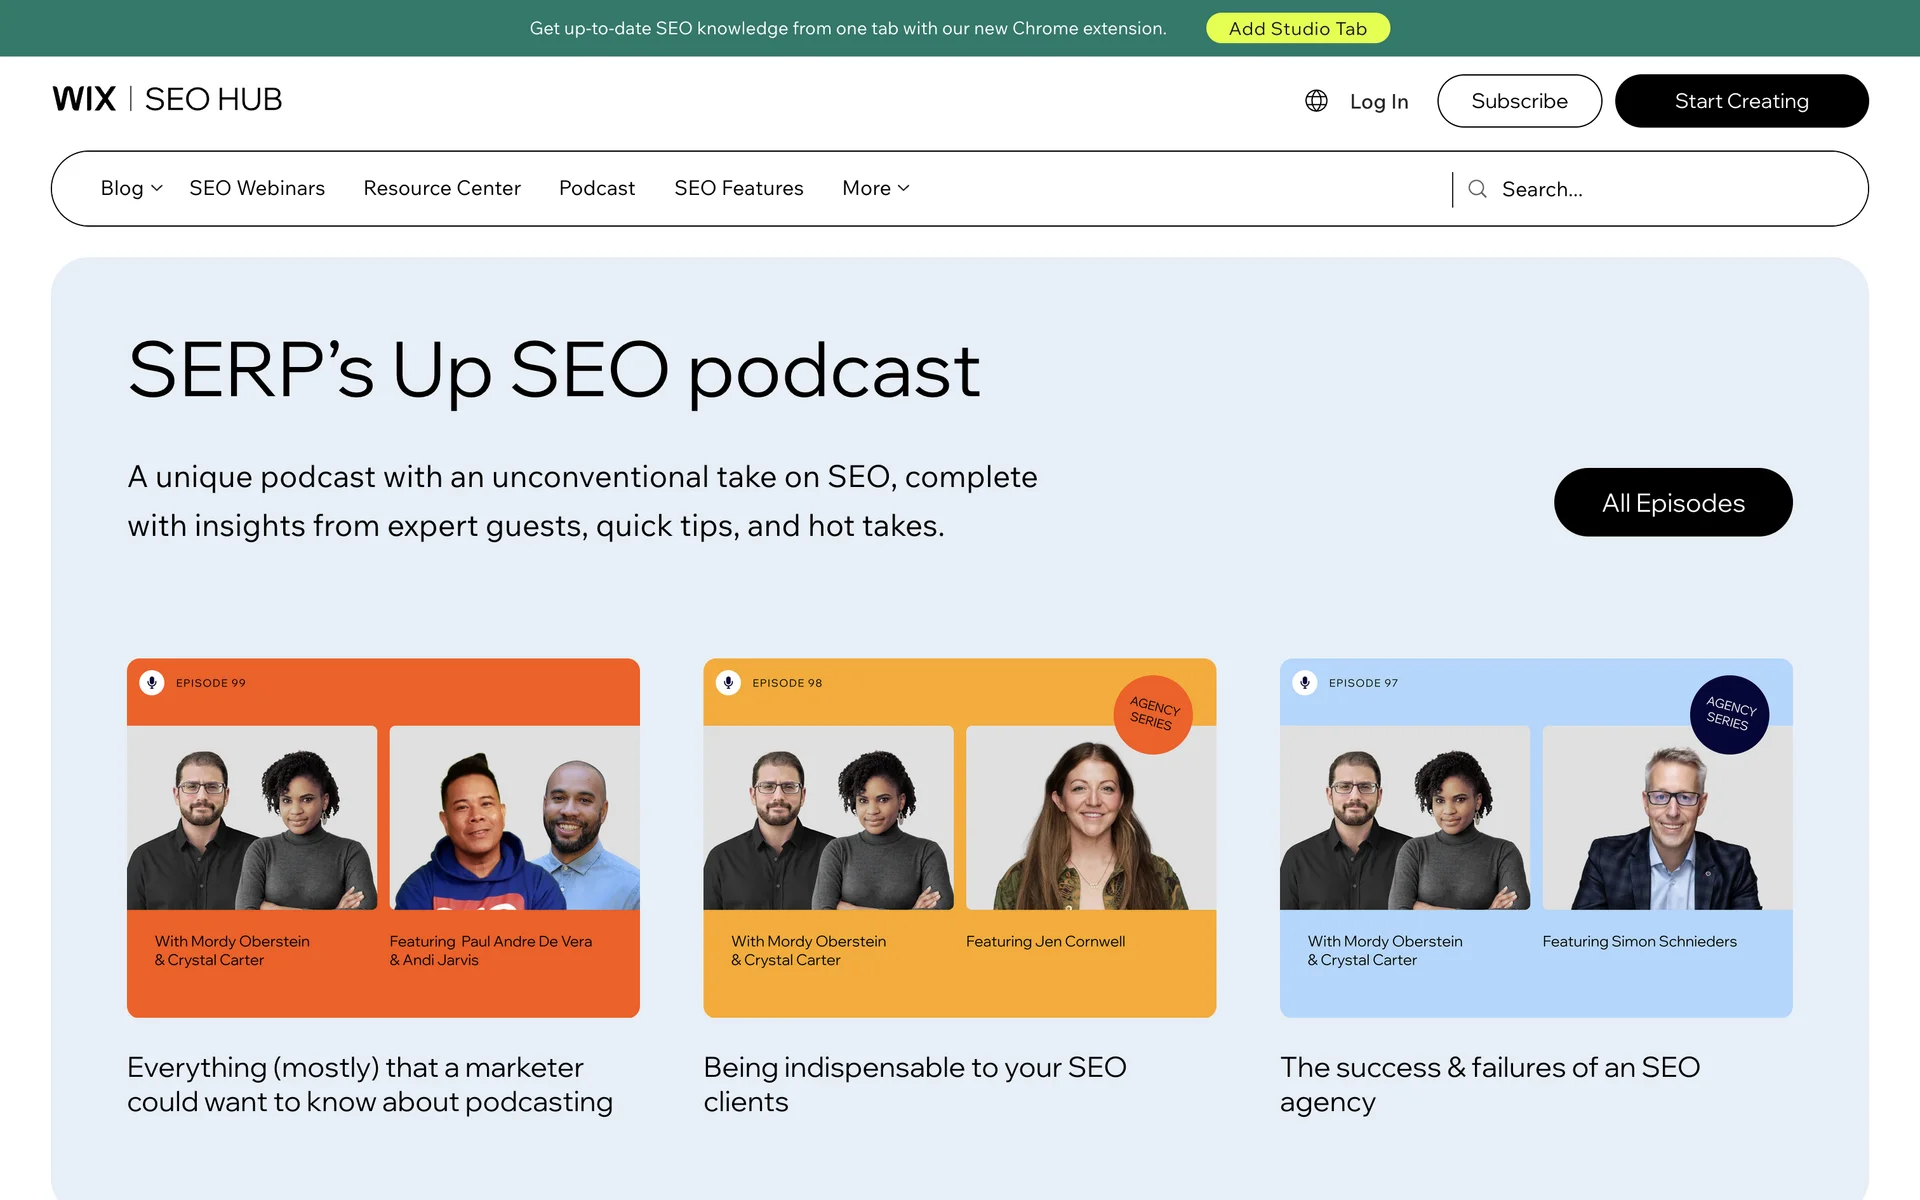Viewport: 1920px width, 1200px height.
Task: Select Podcast in navigation bar
Action: click(x=596, y=188)
